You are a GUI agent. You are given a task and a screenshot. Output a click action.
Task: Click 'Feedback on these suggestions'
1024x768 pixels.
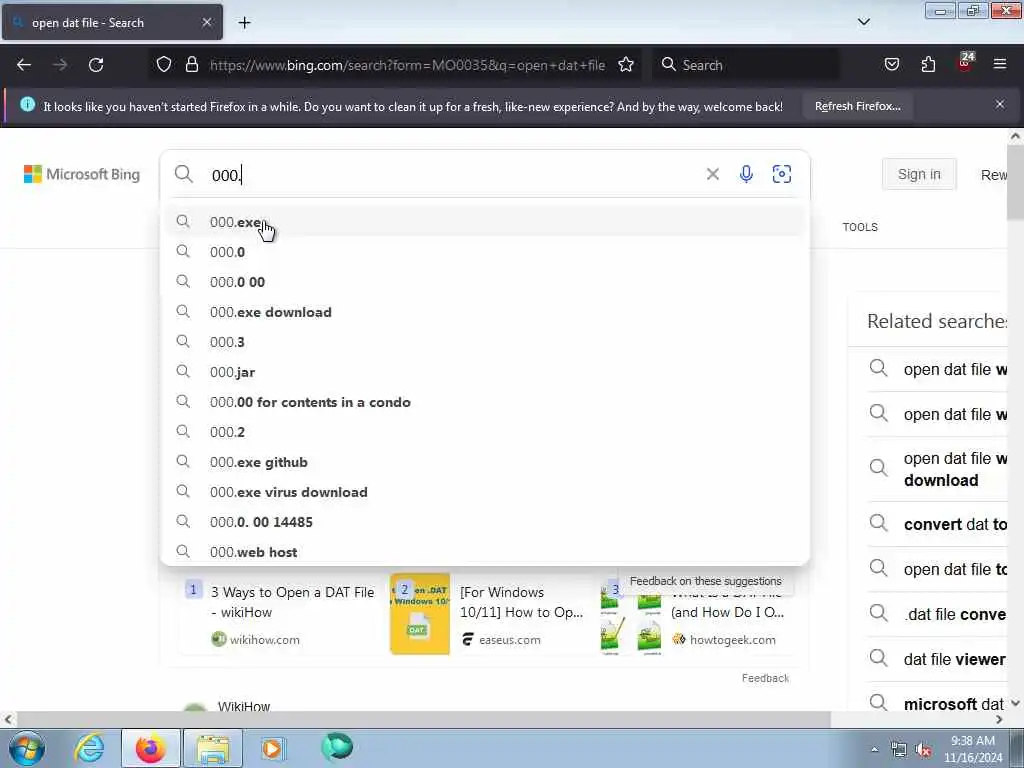pos(705,581)
